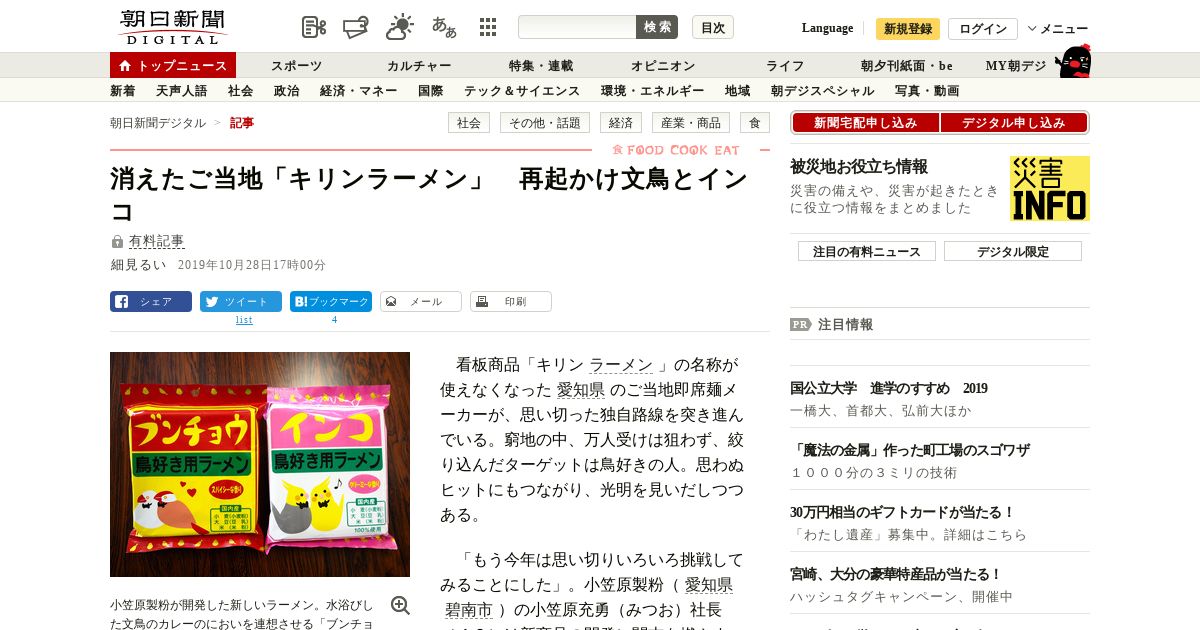Click the mascot character icon beside MY朝デジ
This screenshot has width=1200, height=630.
[x=1073, y=62]
